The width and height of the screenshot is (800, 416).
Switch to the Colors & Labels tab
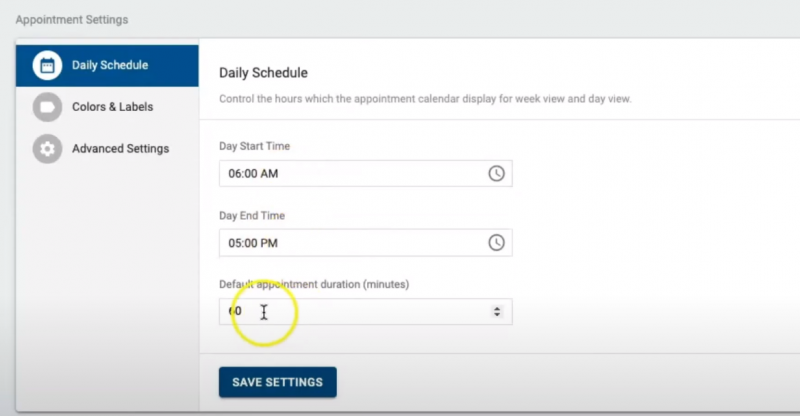112,107
